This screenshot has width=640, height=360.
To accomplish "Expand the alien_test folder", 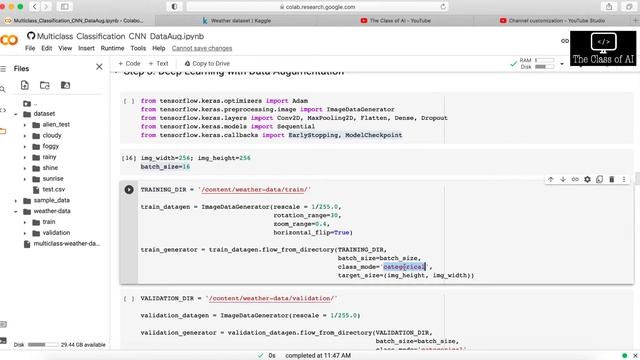I will click(25, 125).
